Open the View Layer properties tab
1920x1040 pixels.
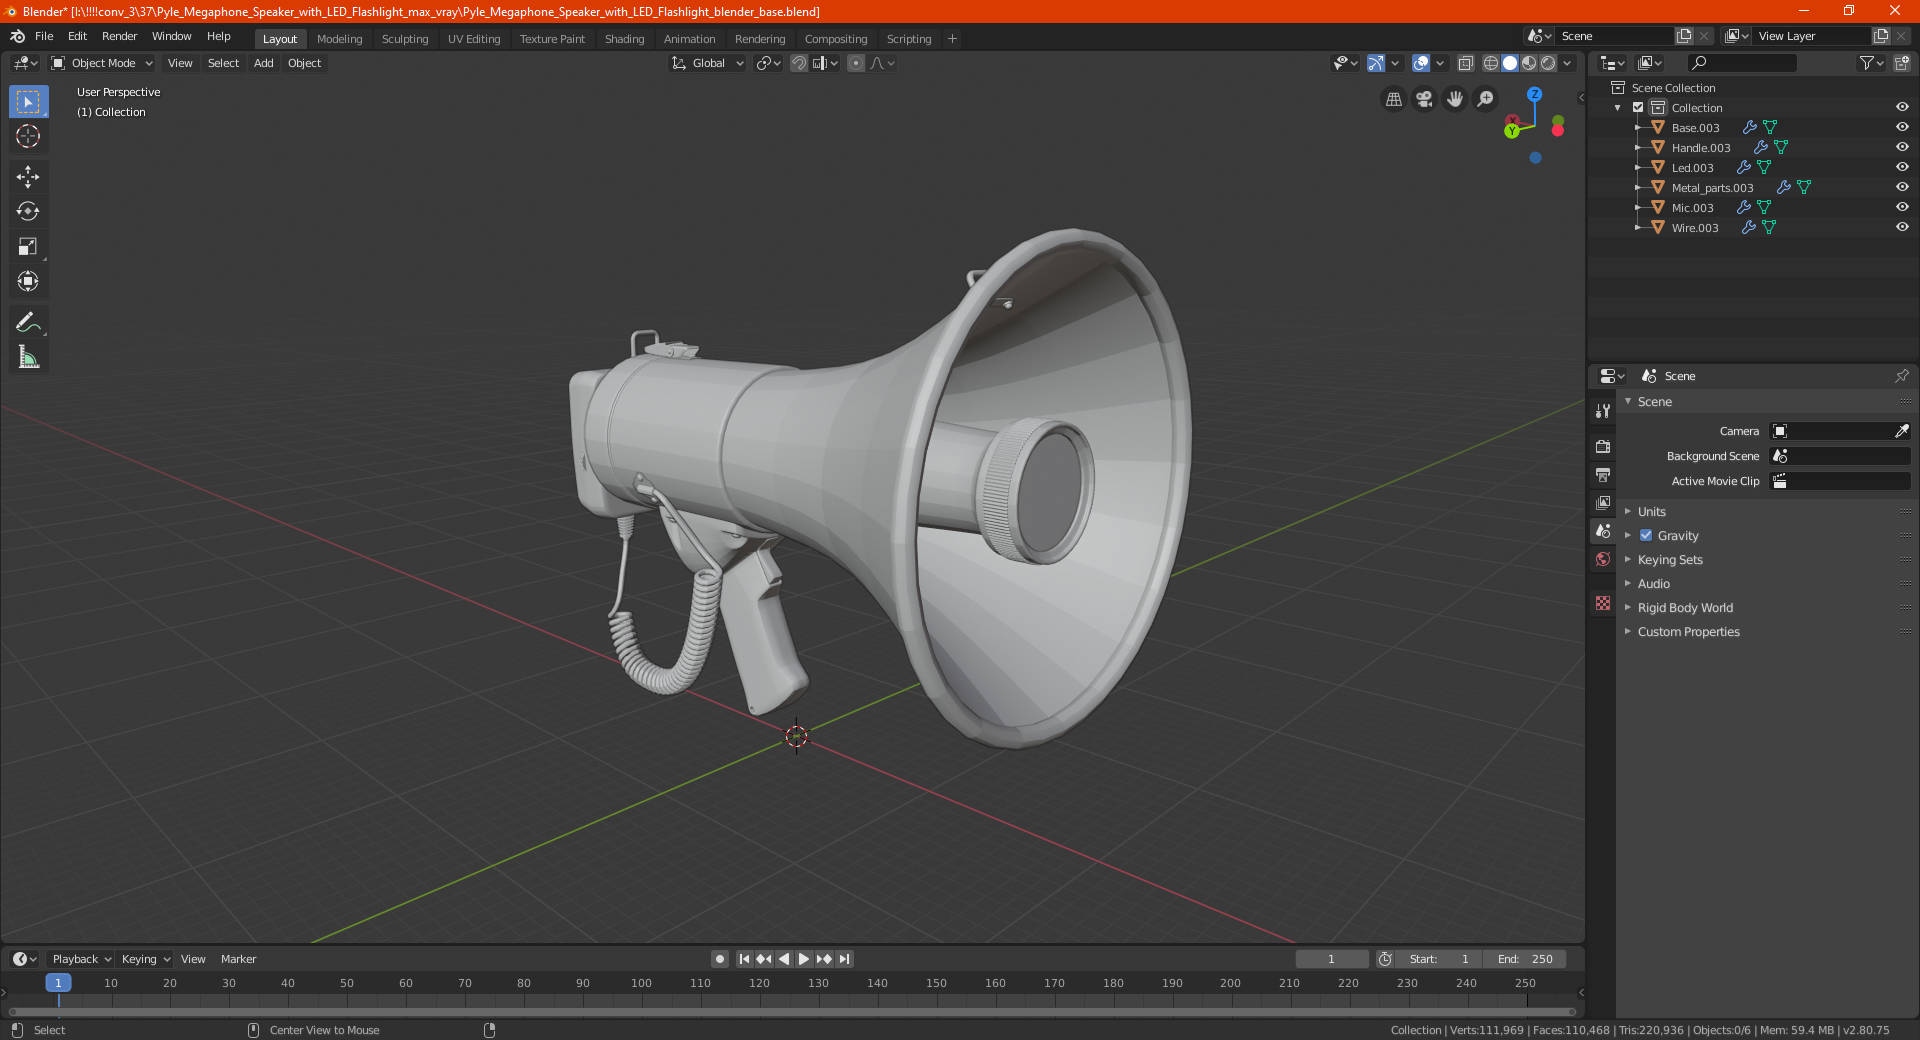pyautogui.click(x=1603, y=502)
